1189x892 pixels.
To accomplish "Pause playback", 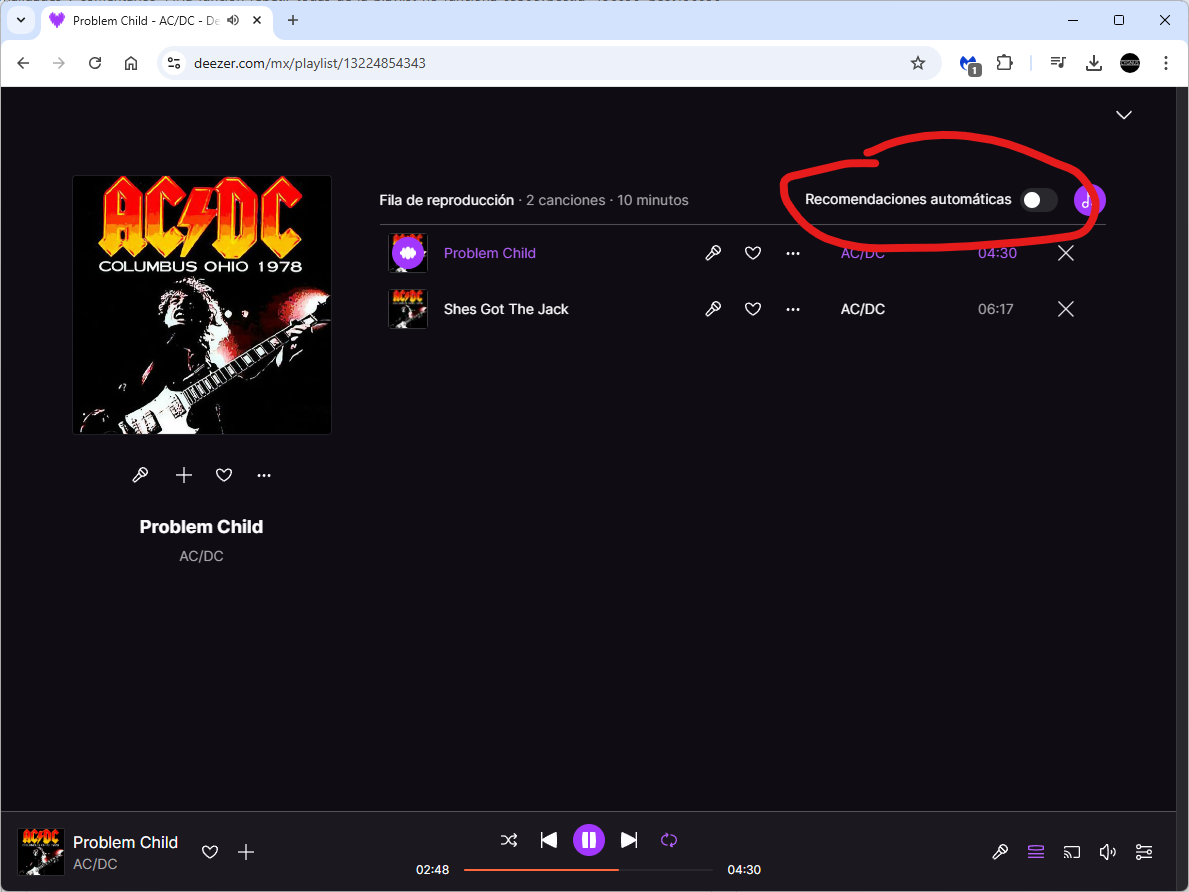I will (588, 840).
